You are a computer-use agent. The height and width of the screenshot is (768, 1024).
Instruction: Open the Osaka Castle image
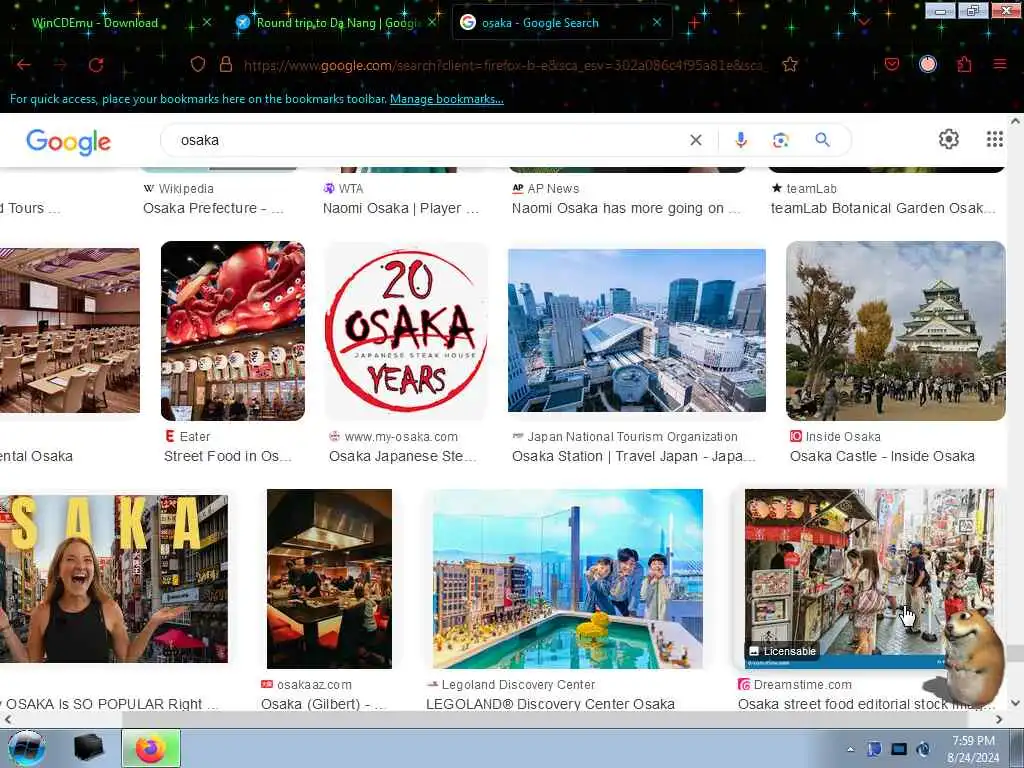895,330
